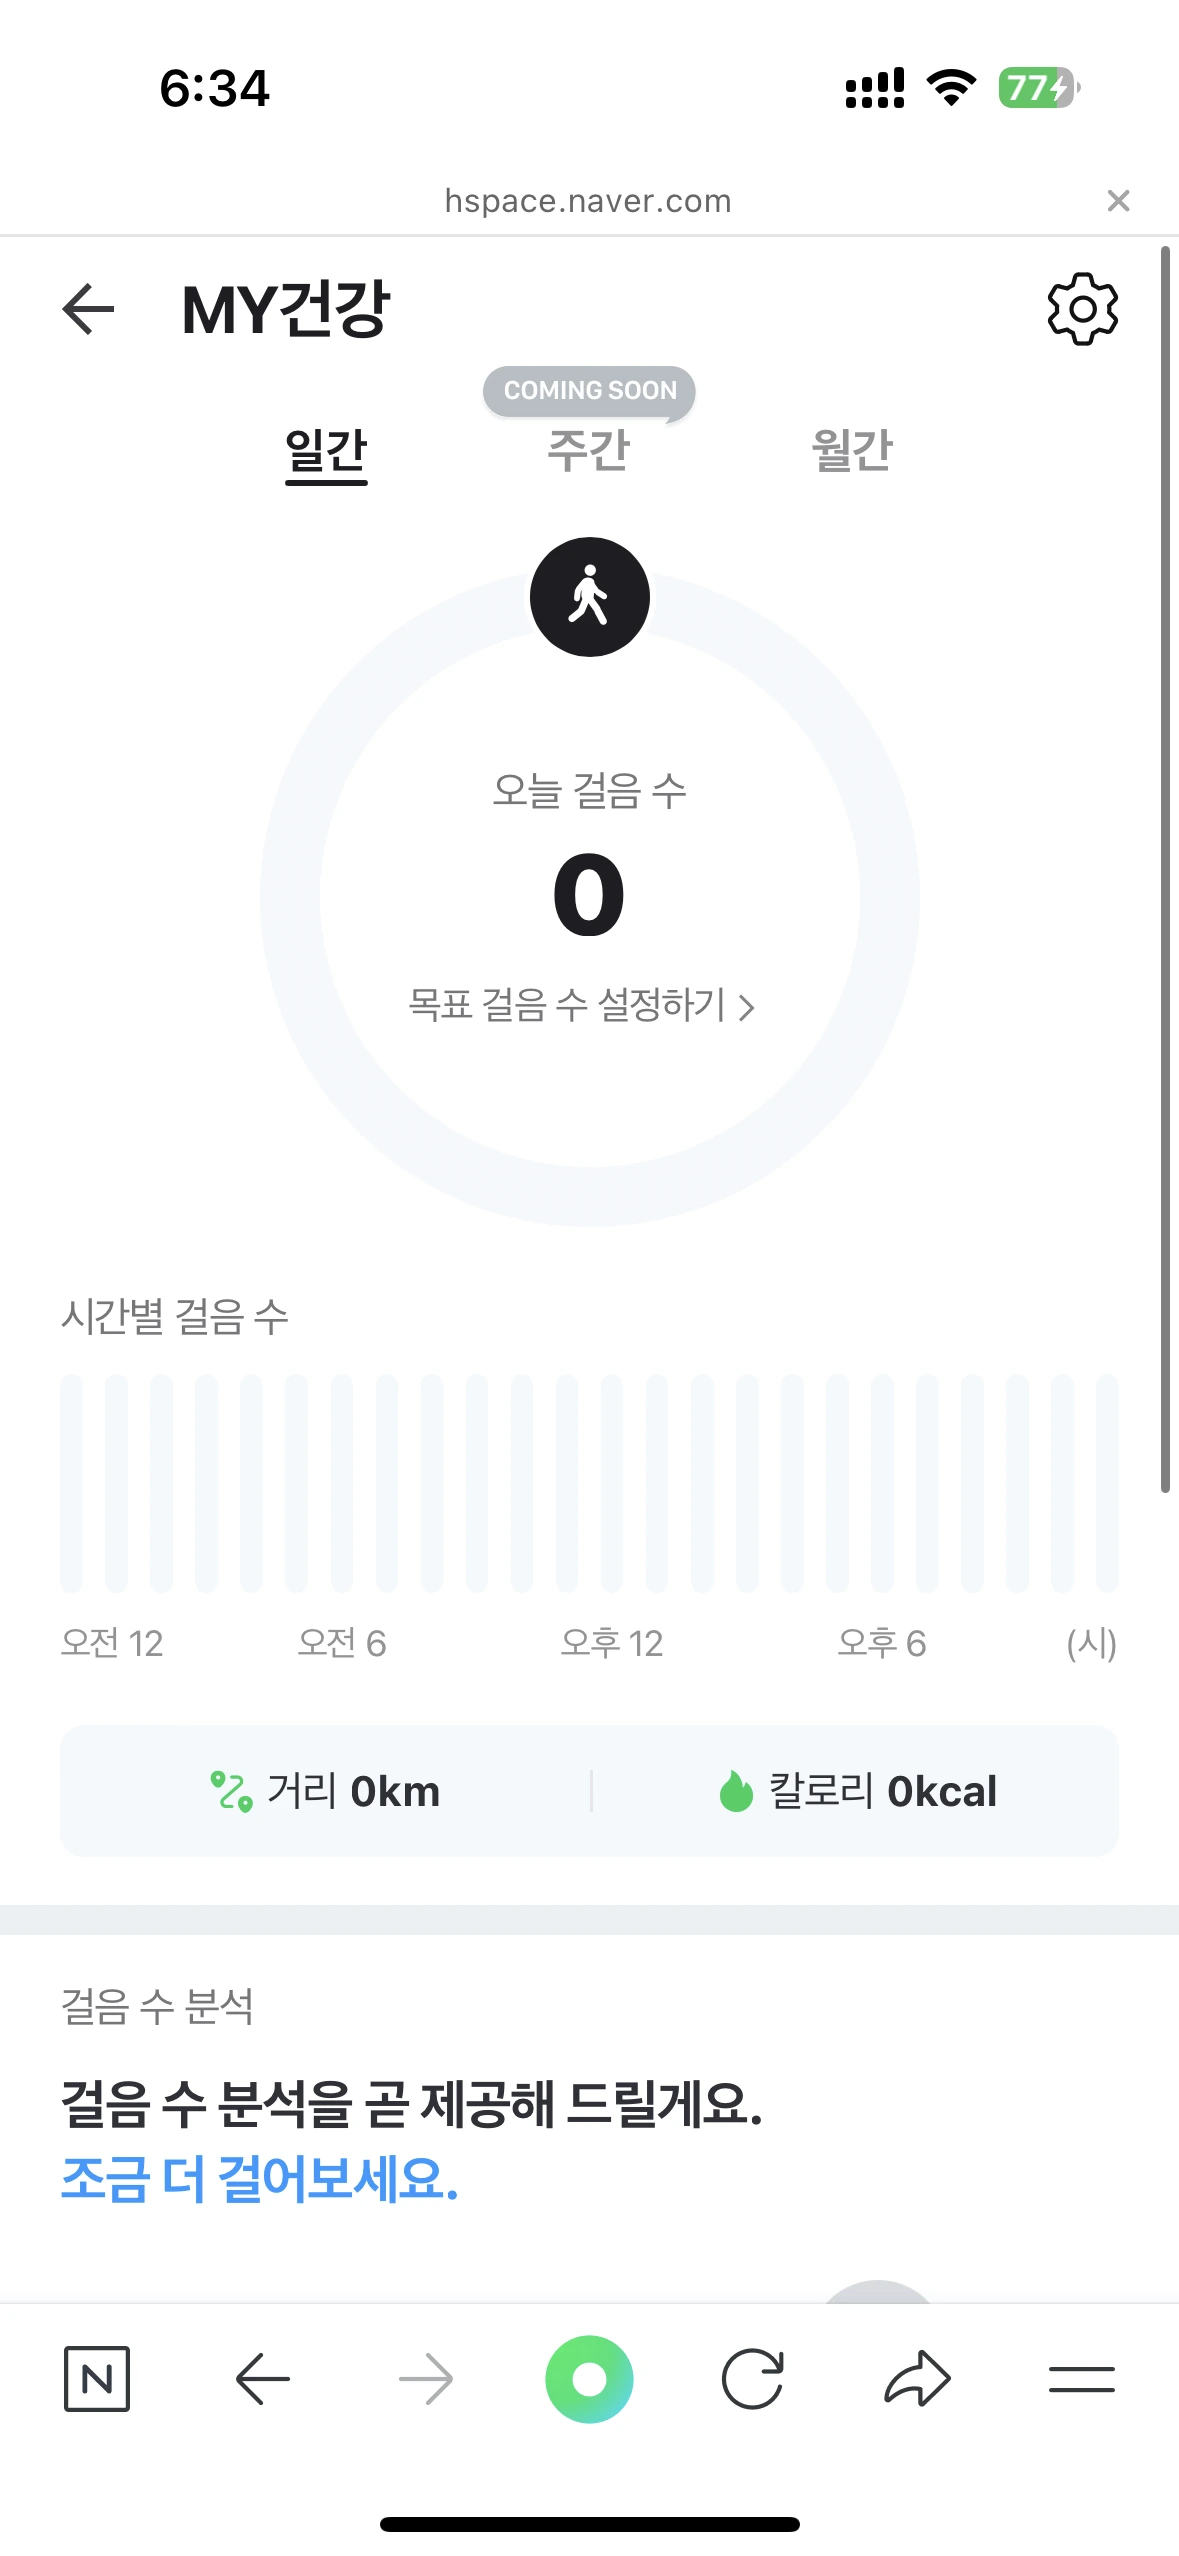The width and height of the screenshot is (1179, 2556).
Task: Select the 일간 tab
Action: coord(326,452)
